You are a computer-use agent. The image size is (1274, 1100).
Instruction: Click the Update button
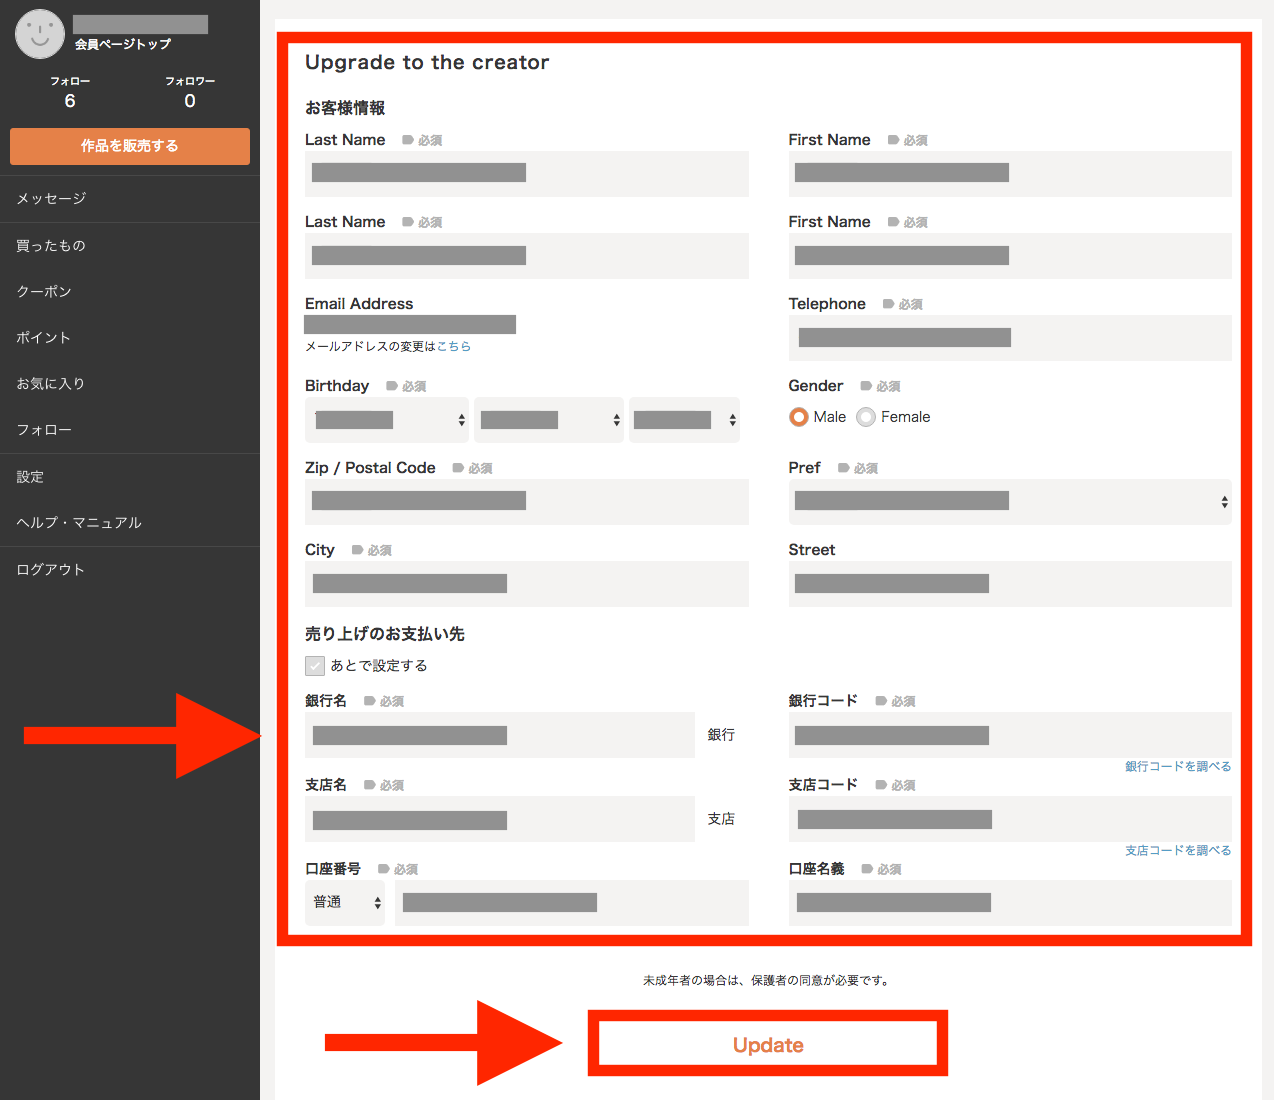click(x=767, y=1045)
